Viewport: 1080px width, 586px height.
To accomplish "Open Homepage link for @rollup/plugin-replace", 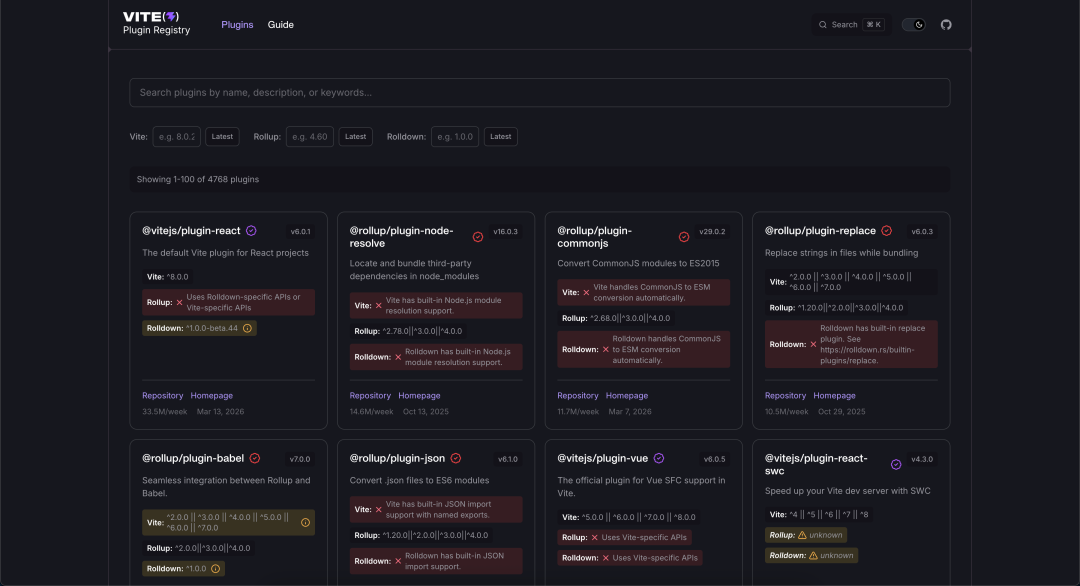I will [834, 395].
